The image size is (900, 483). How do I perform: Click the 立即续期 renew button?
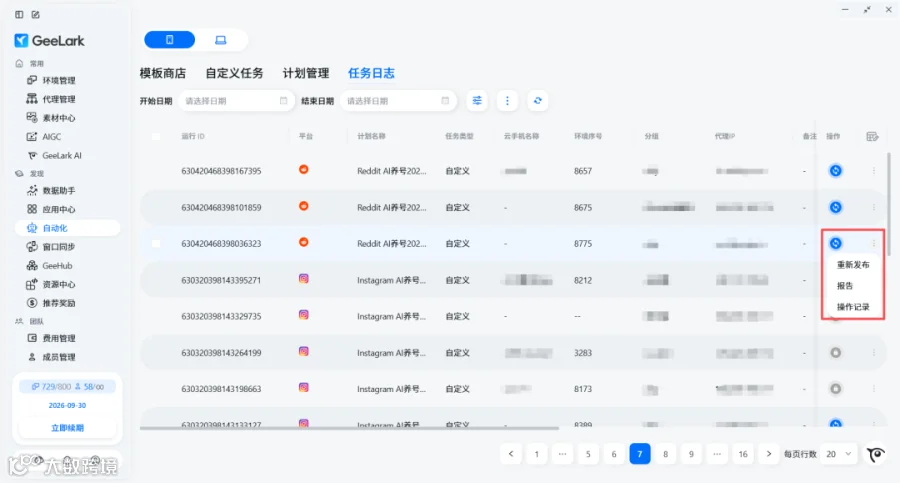pyautogui.click(x=67, y=428)
